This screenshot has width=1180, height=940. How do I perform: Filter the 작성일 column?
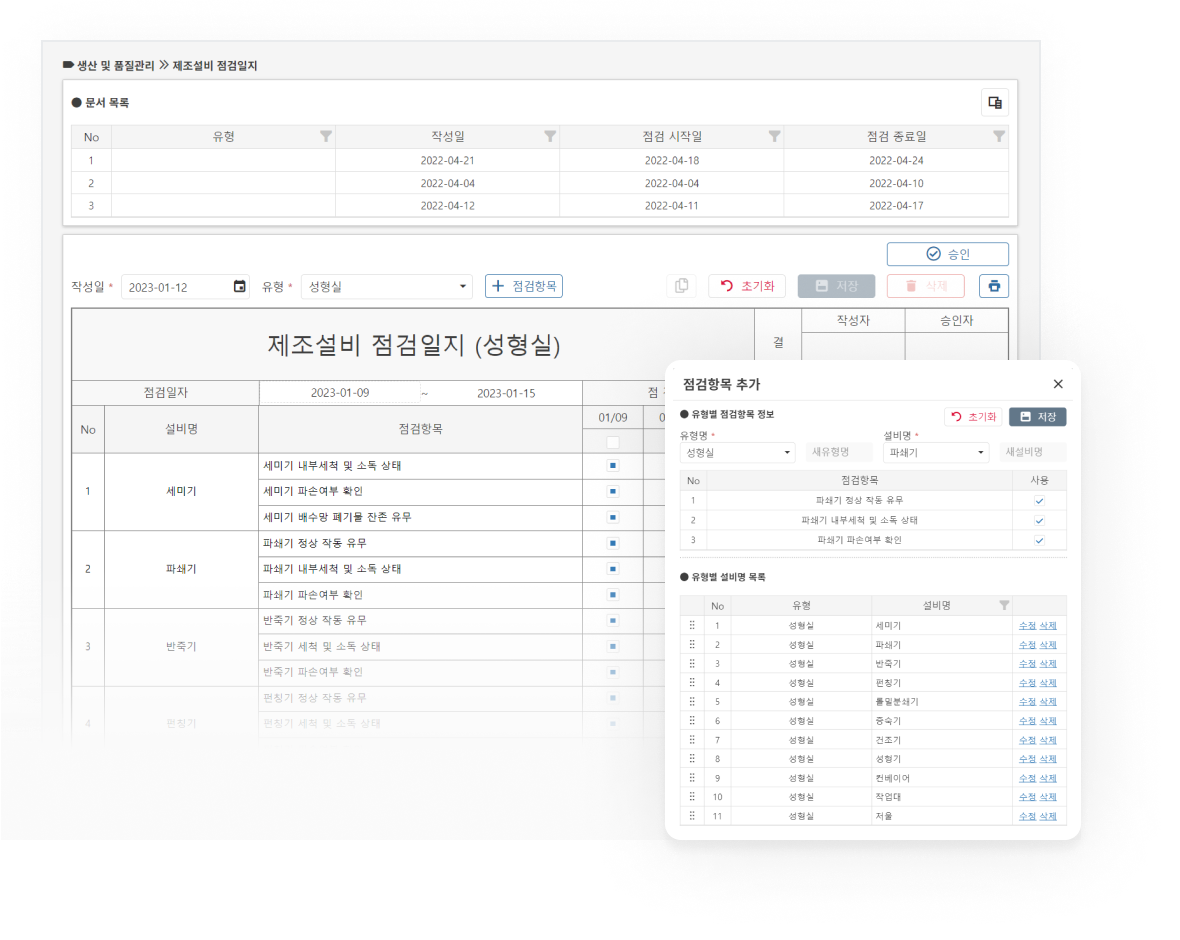pos(549,136)
